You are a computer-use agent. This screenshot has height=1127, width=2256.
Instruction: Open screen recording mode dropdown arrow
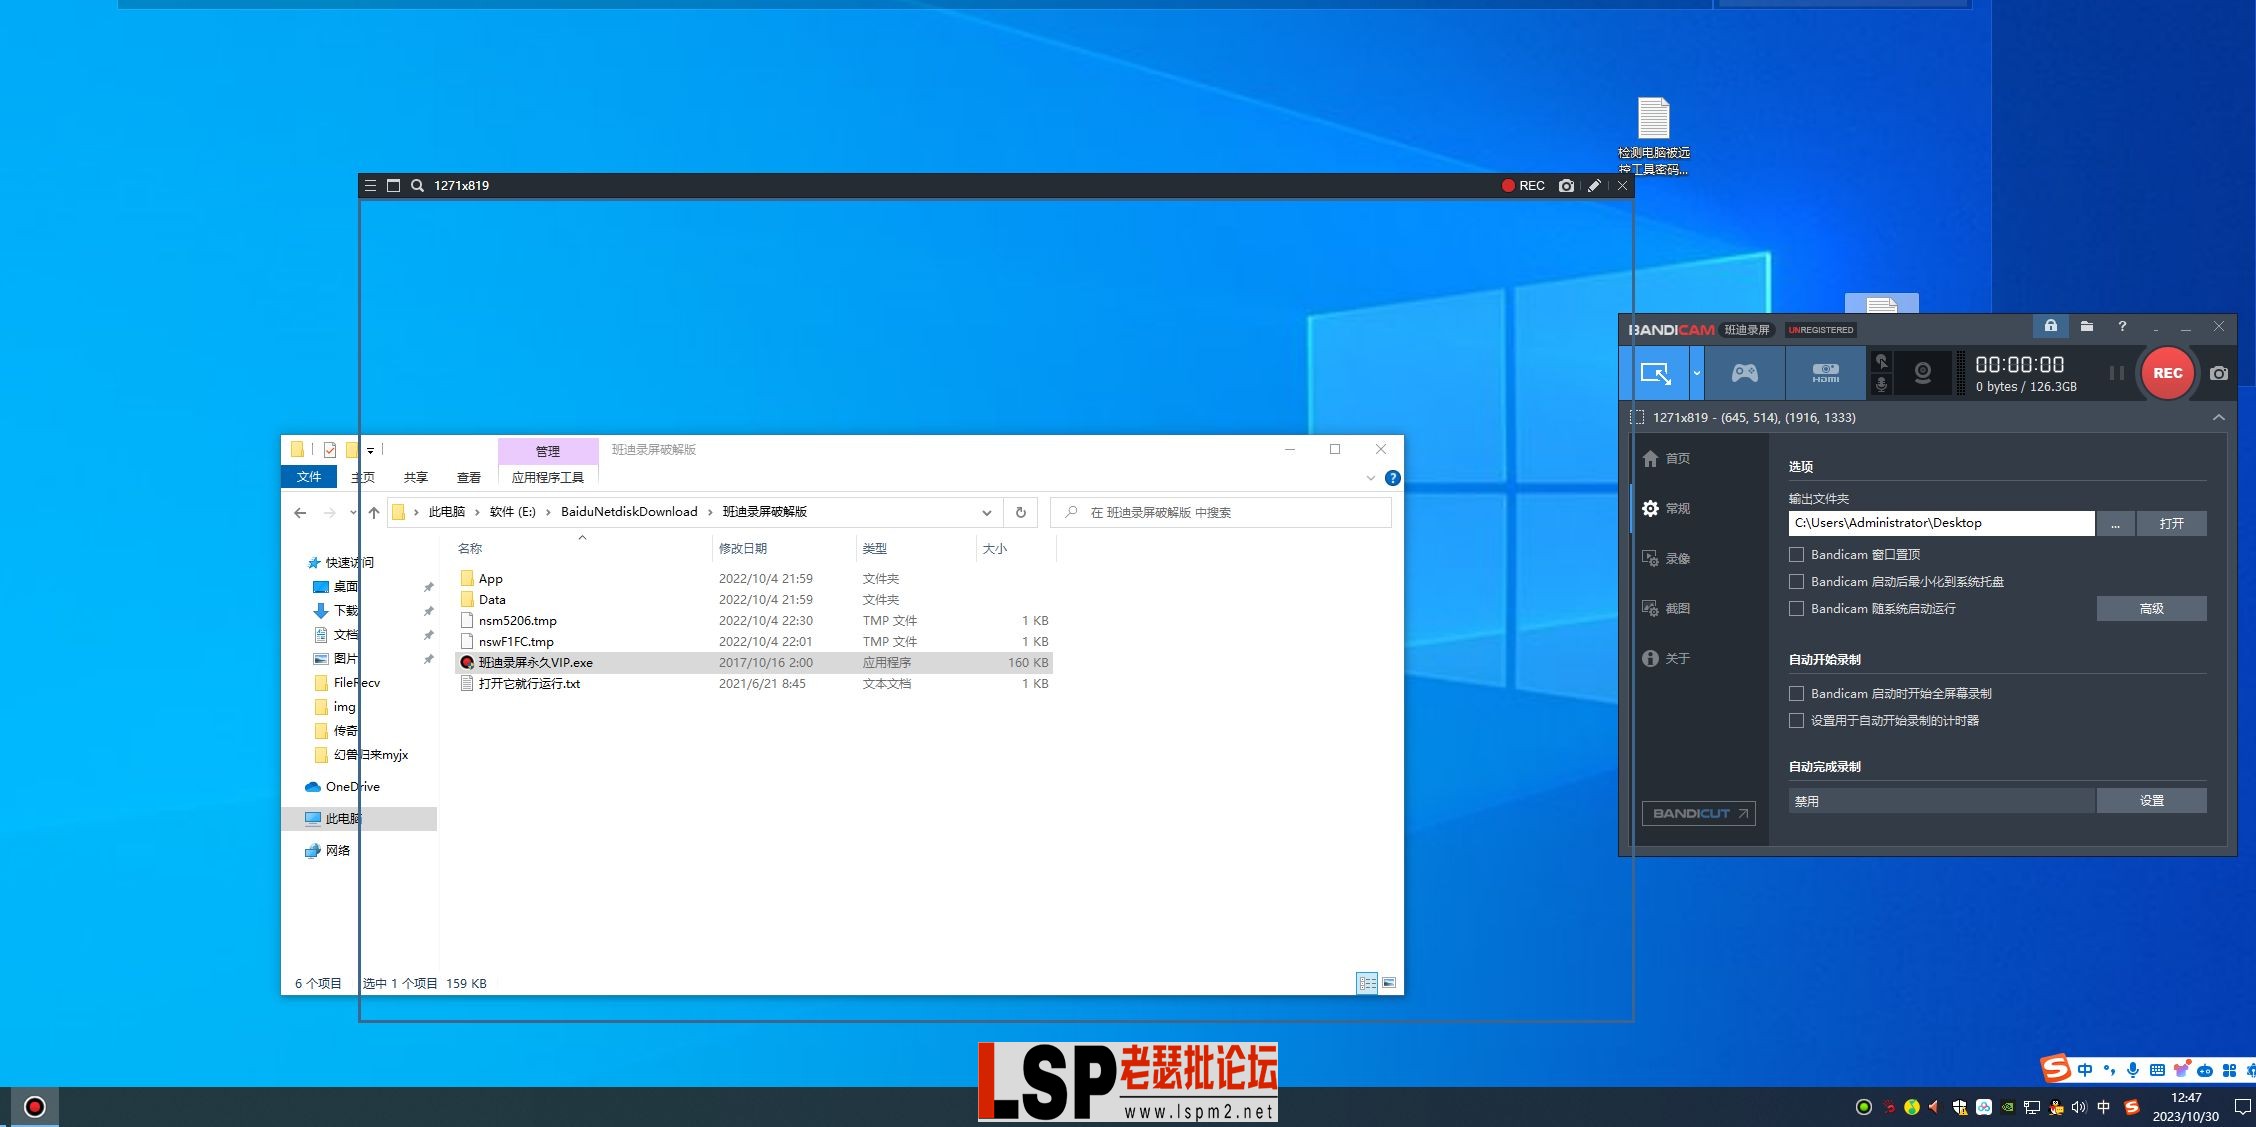coord(1696,373)
